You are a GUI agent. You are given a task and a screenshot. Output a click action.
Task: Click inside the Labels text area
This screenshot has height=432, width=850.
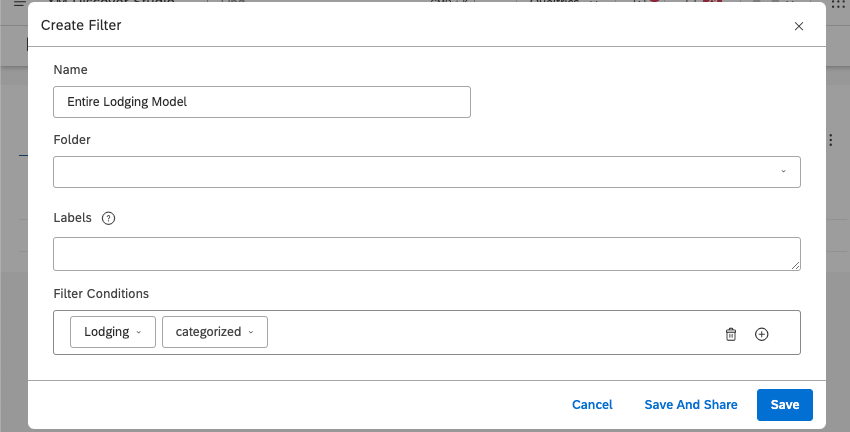click(427, 253)
